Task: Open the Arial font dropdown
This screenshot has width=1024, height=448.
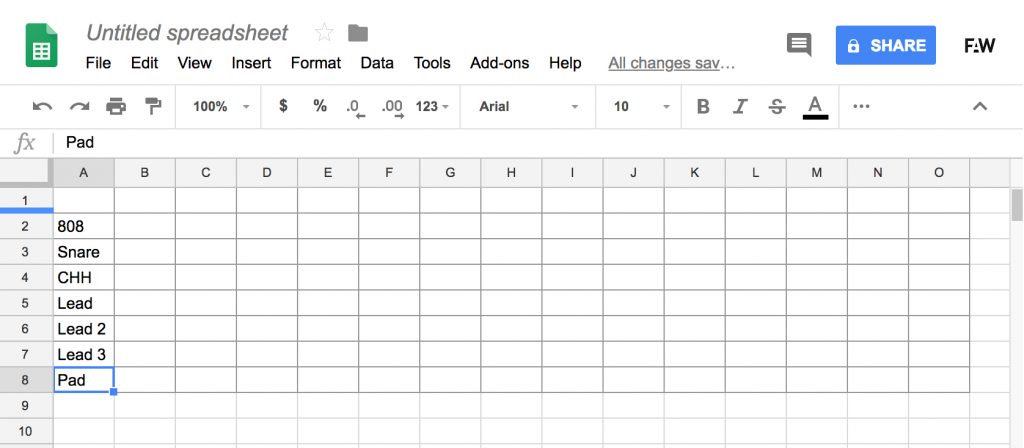Action: click(529, 106)
